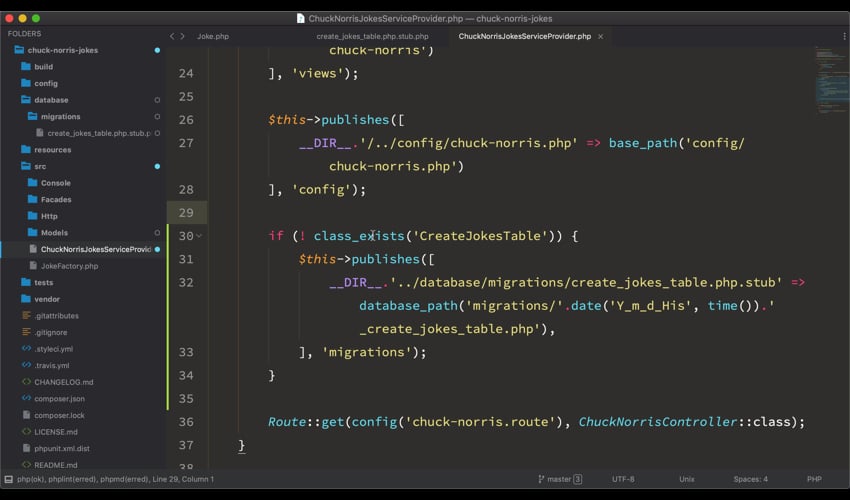The image size is (850, 500).
Task: Click the .travis.yml code icon
Action: [26, 365]
